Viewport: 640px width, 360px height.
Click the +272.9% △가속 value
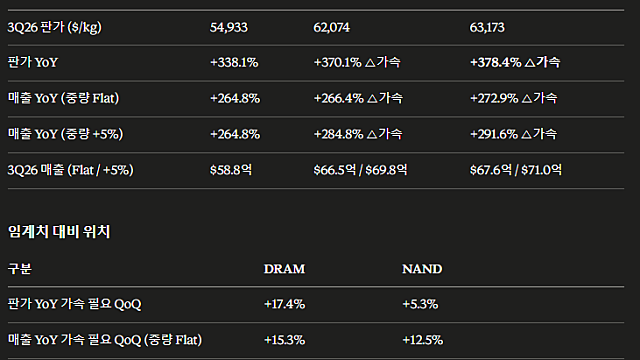[x=513, y=98]
